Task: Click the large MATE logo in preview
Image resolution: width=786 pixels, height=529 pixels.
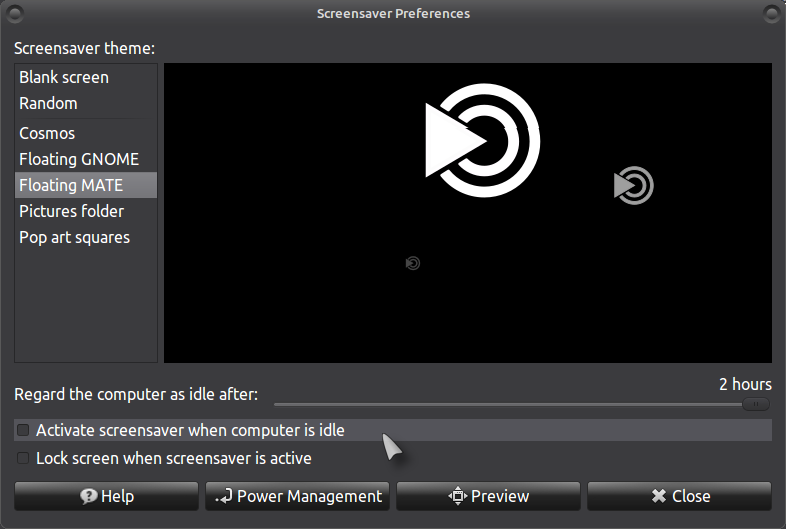Action: pyautogui.click(x=482, y=140)
